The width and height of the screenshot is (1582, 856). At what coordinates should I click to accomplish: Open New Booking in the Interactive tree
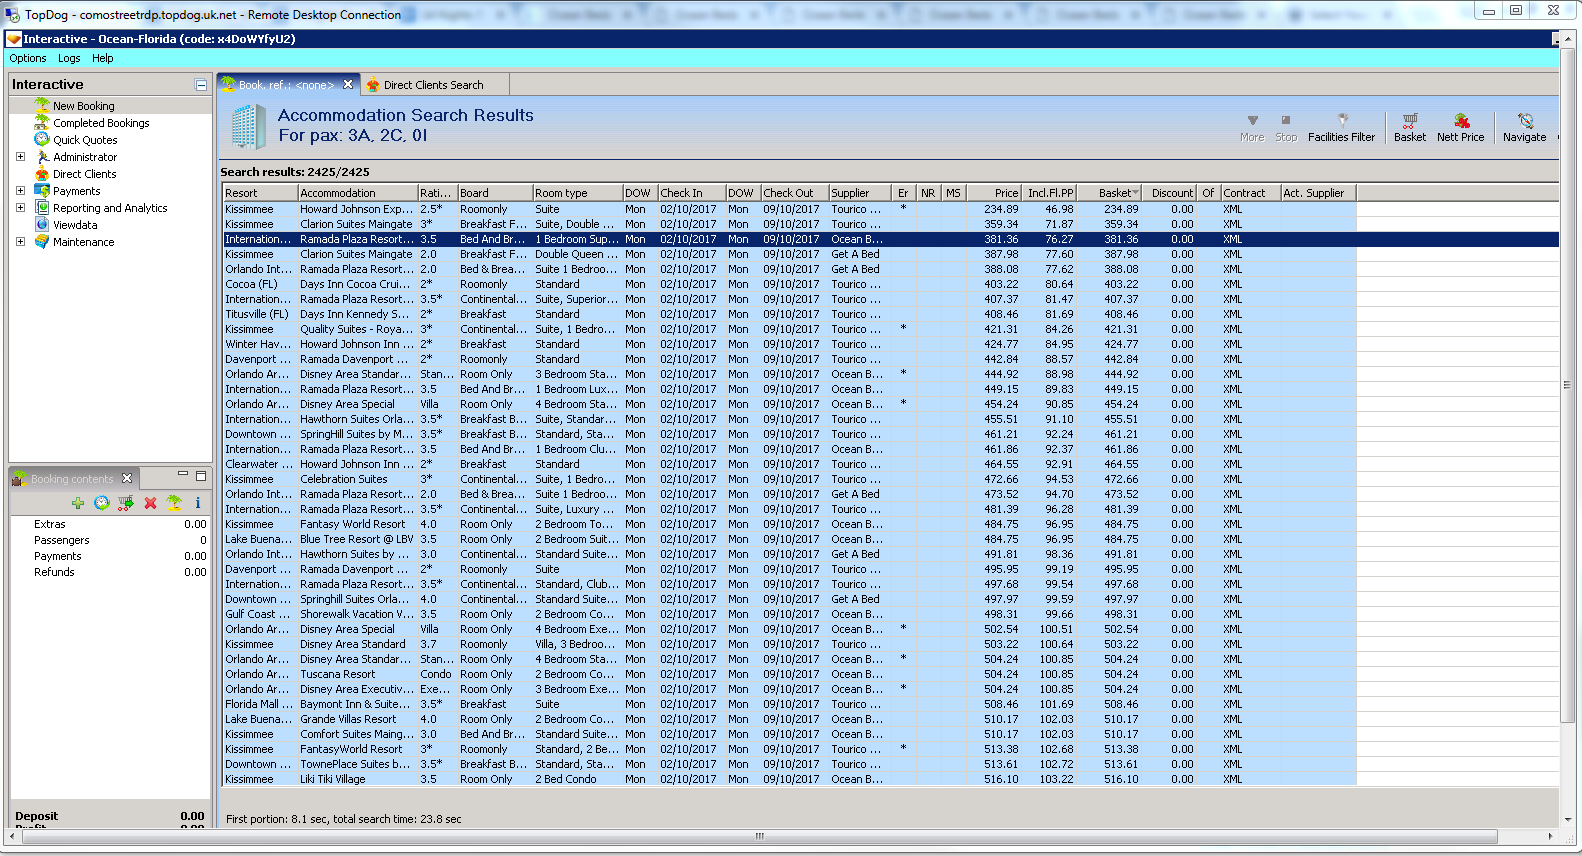pos(83,106)
